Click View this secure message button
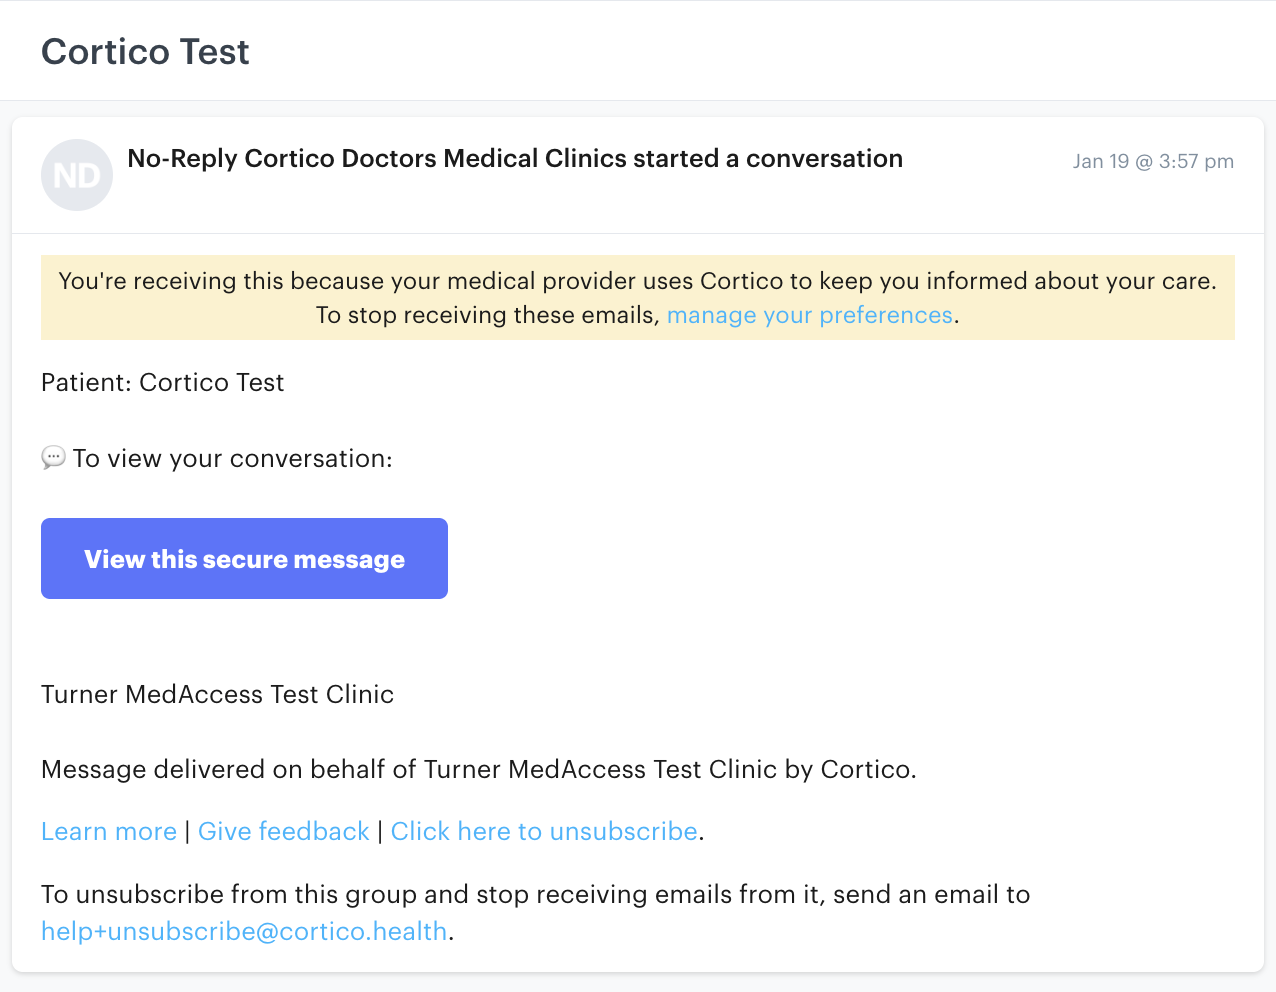1276x992 pixels. point(244,558)
